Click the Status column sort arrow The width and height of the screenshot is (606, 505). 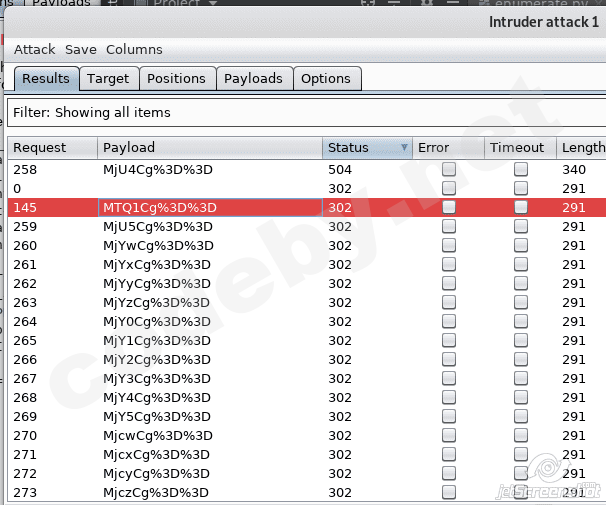[x=404, y=147]
